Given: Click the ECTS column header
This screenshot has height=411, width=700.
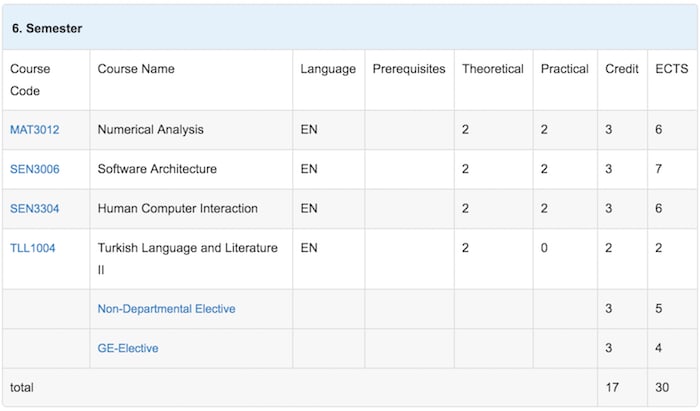Looking at the screenshot, I should tap(670, 69).
